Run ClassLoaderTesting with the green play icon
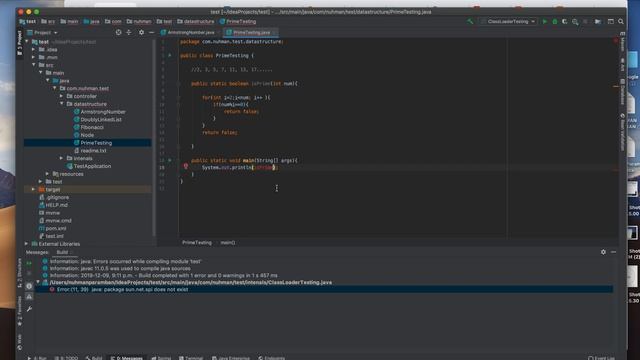This screenshot has height=360, width=640. 544,22
